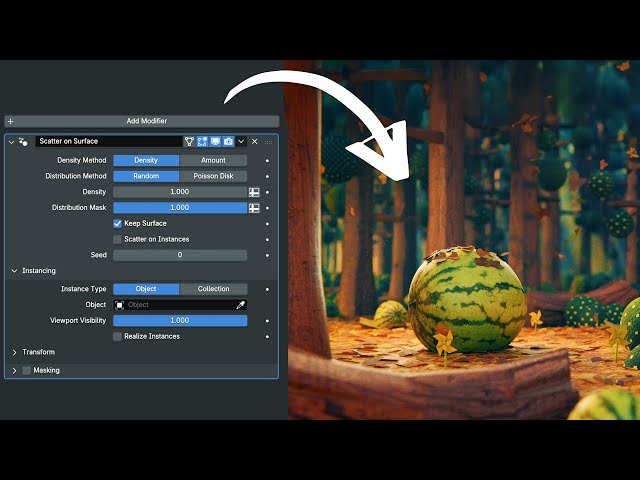This screenshot has height=480, width=640.
Task: Collapse the Instancing section
Action: (15, 271)
